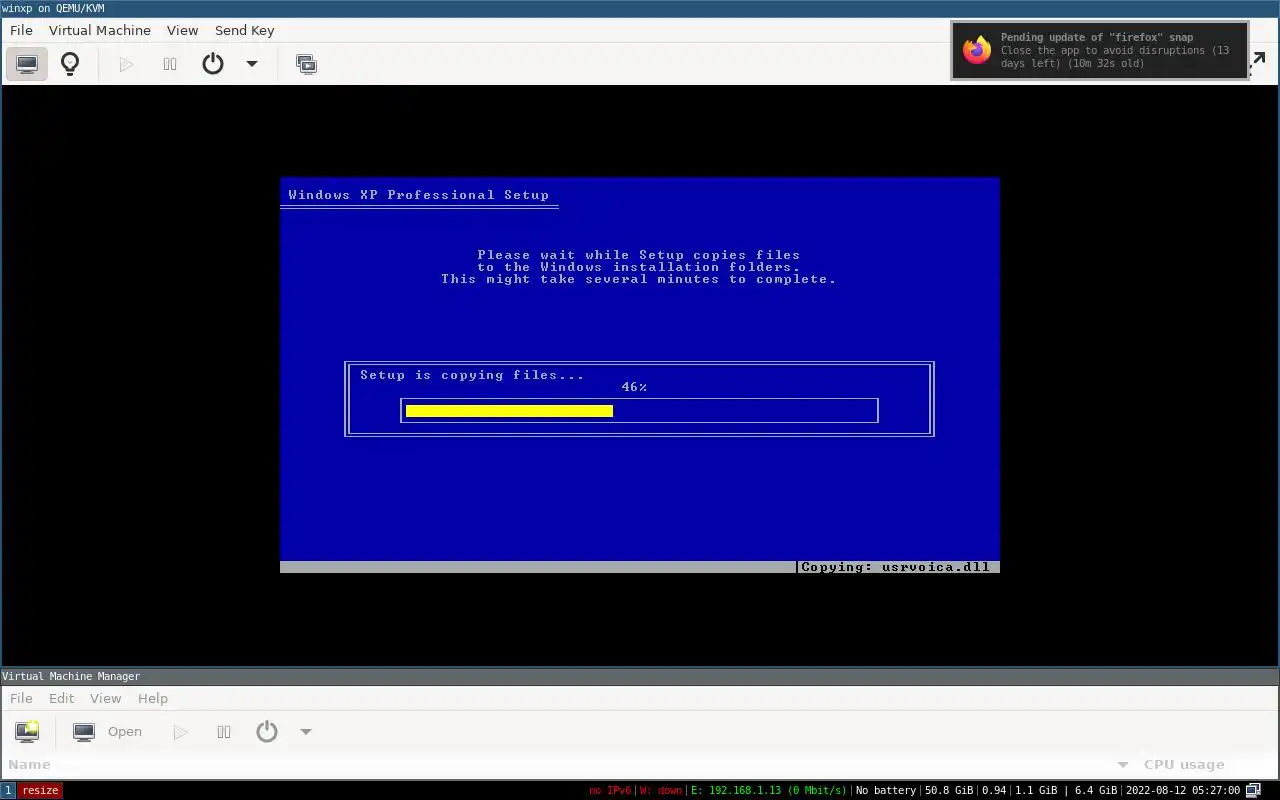
Task: Click the red resize mode indicator
Action: coord(40,790)
